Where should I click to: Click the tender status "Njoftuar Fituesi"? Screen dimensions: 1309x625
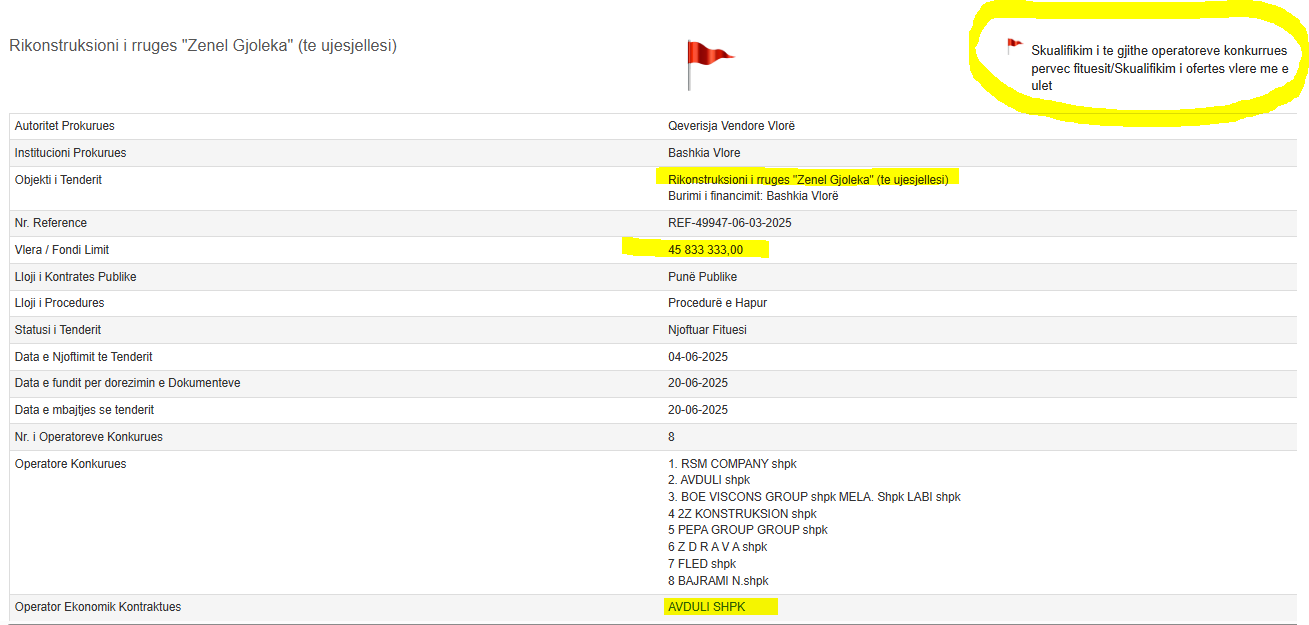click(707, 330)
